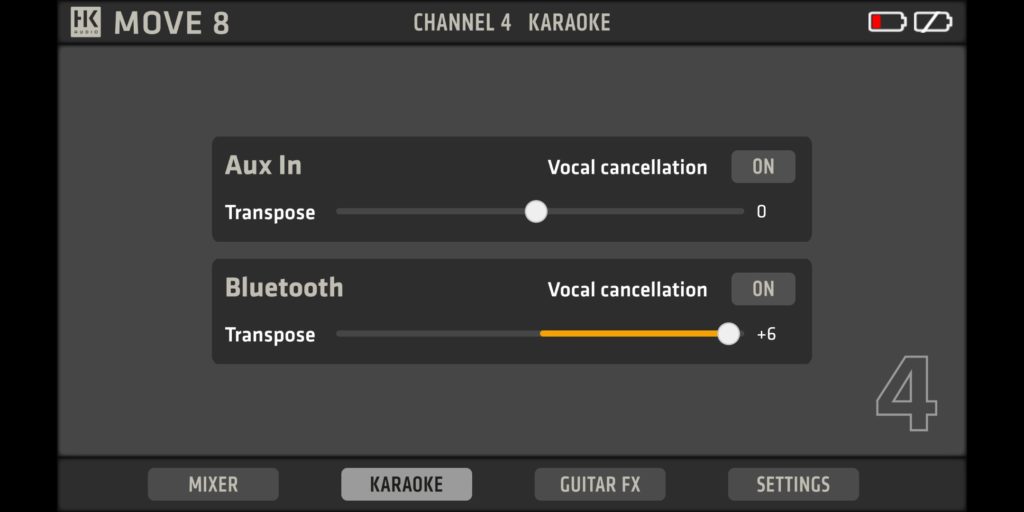This screenshot has width=1024, height=512.
Task: Open the GUITAR FX tab
Action: coord(599,485)
